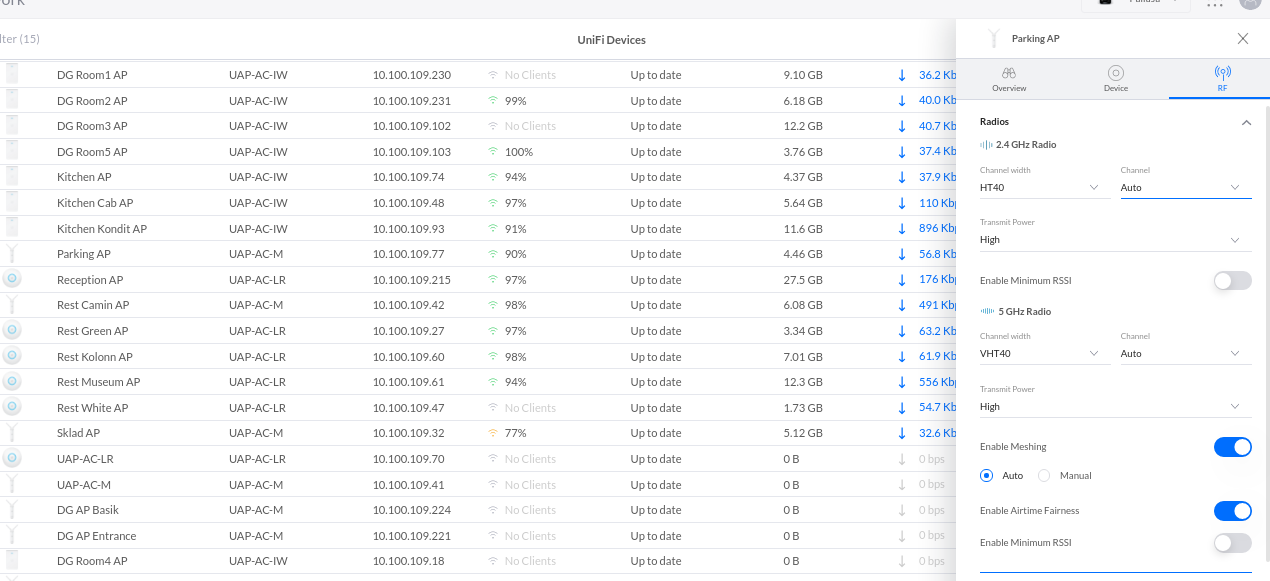Click the Wi-Fi icon in Rest Kolonn AP row
This screenshot has height=581, width=1270.
point(492,357)
